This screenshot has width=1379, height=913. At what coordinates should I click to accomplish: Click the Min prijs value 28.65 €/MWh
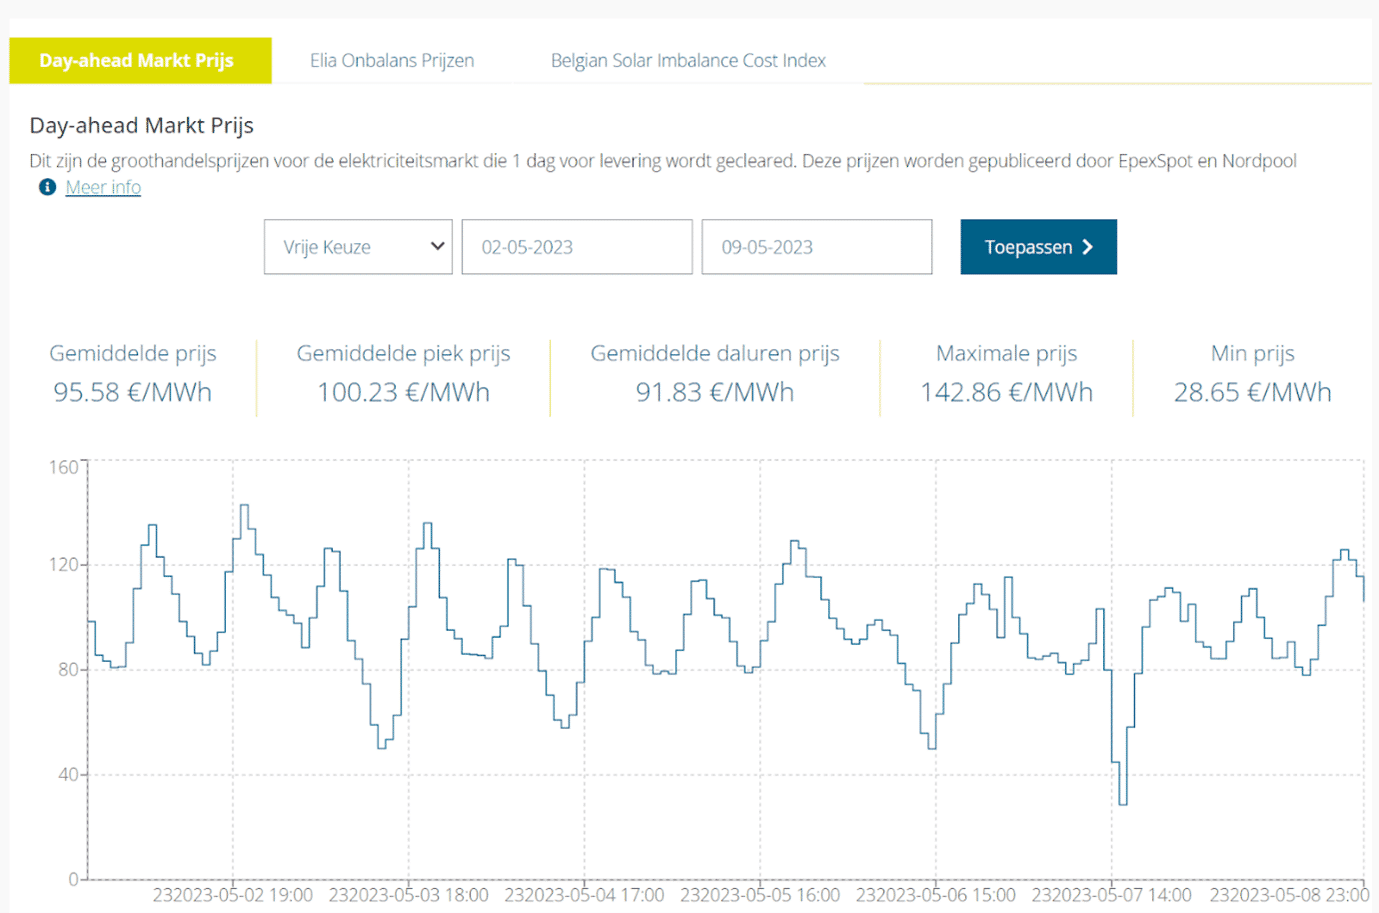click(x=1252, y=392)
